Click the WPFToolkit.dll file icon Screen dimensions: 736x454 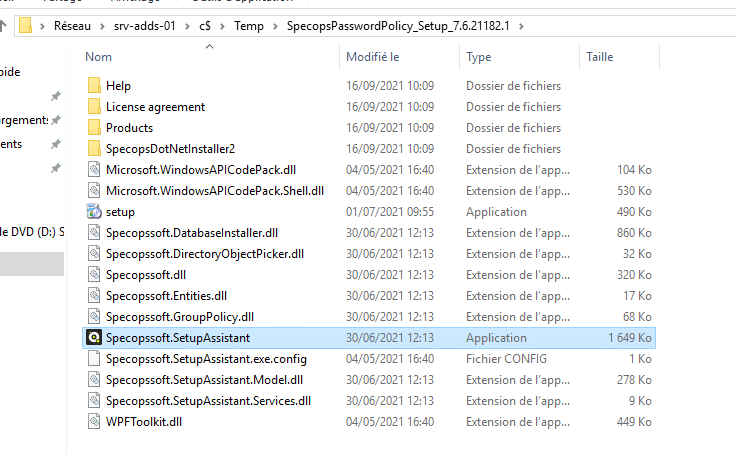pos(94,422)
